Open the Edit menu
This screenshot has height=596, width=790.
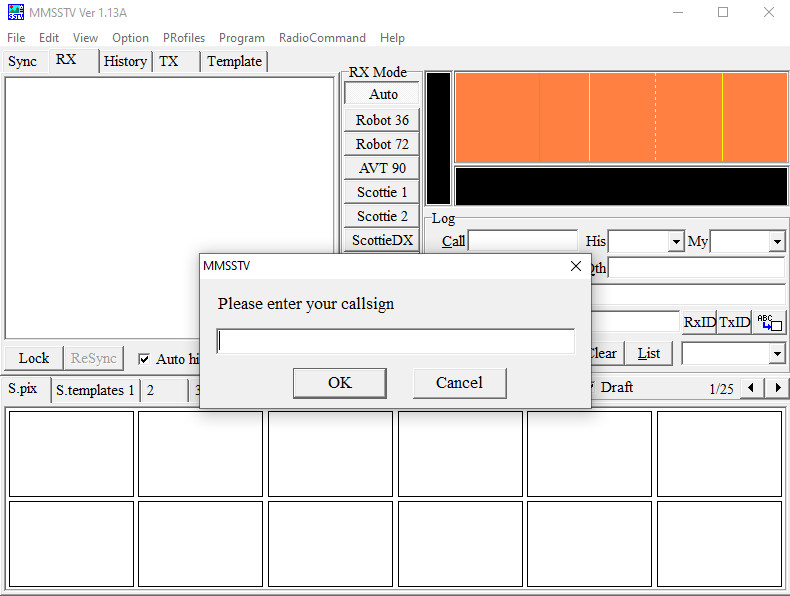click(x=49, y=38)
